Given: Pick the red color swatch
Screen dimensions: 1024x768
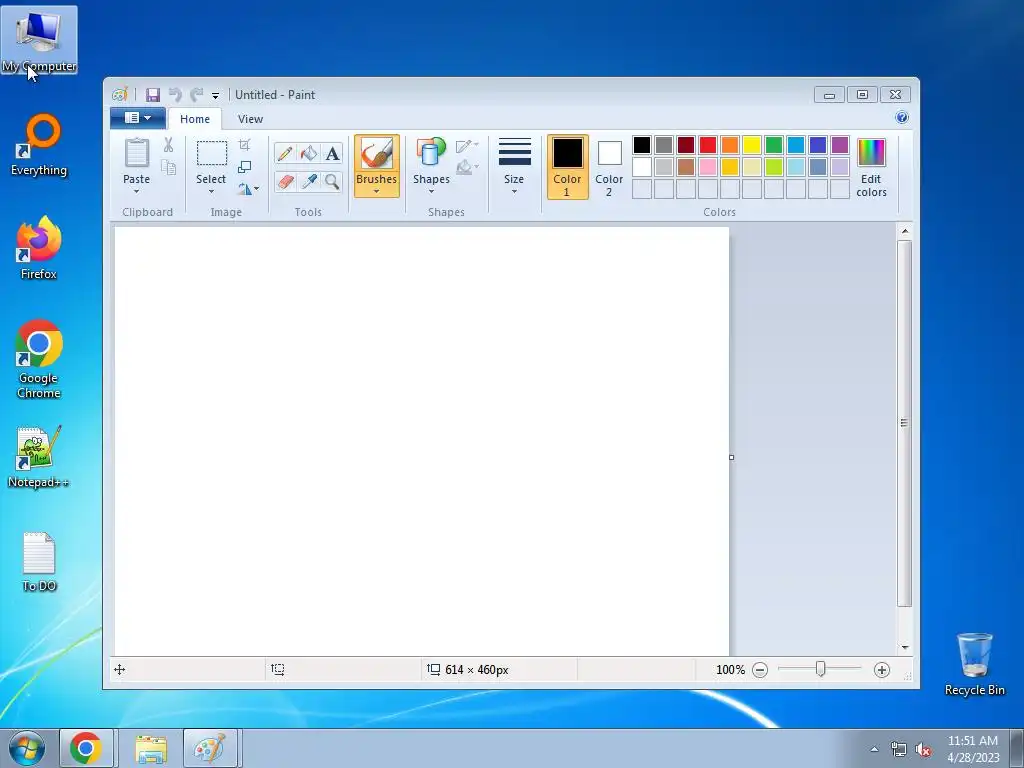Looking at the screenshot, I should (708, 145).
